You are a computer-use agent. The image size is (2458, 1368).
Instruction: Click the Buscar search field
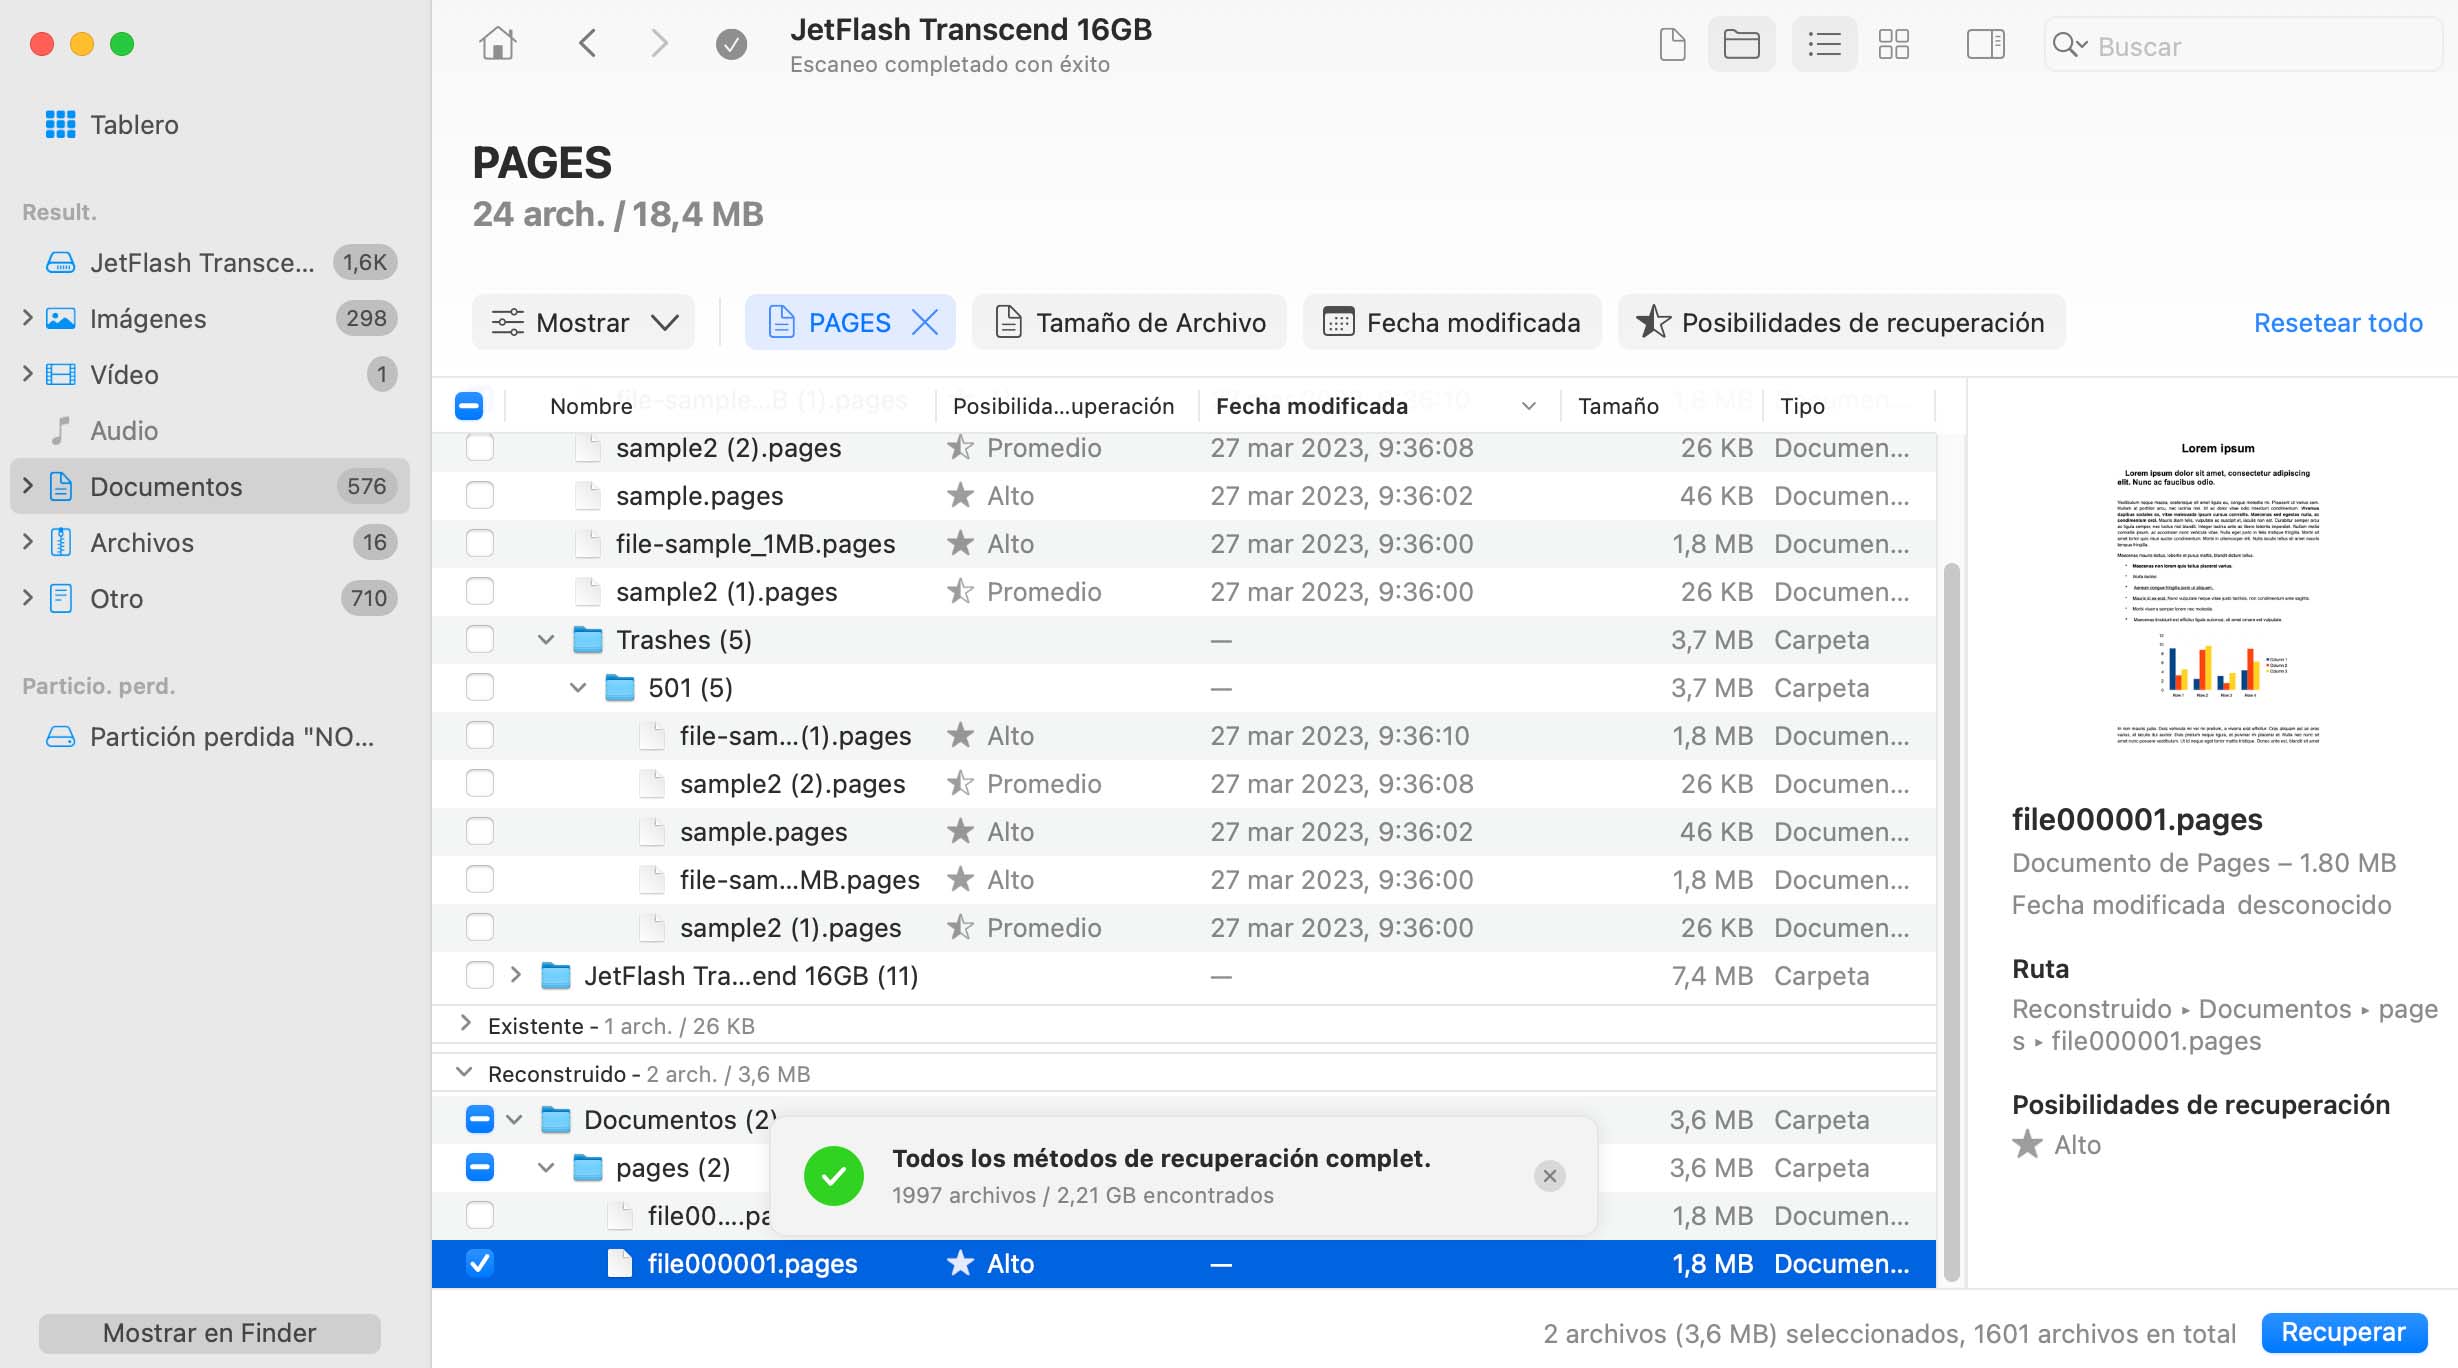coord(2243,45)
